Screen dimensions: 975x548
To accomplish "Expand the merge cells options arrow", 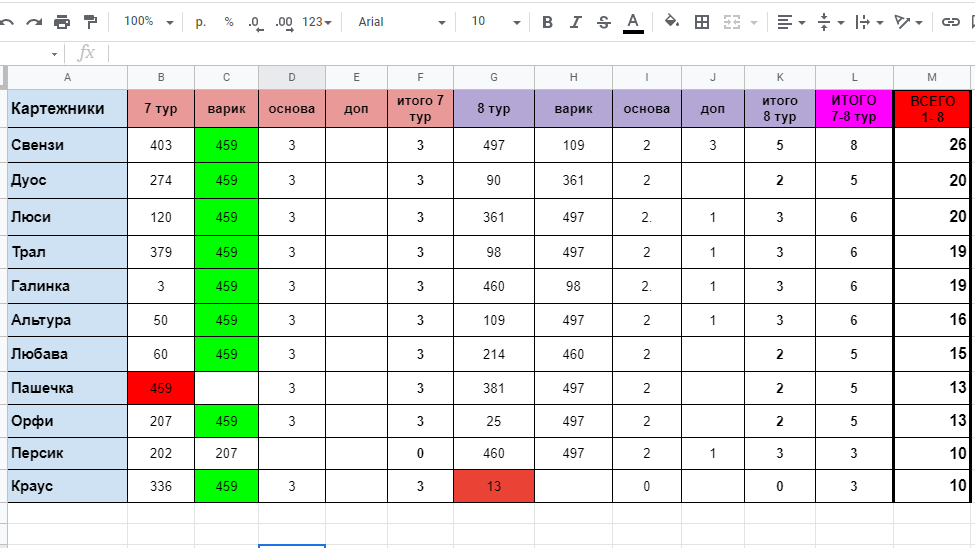I will pos(754,22).
